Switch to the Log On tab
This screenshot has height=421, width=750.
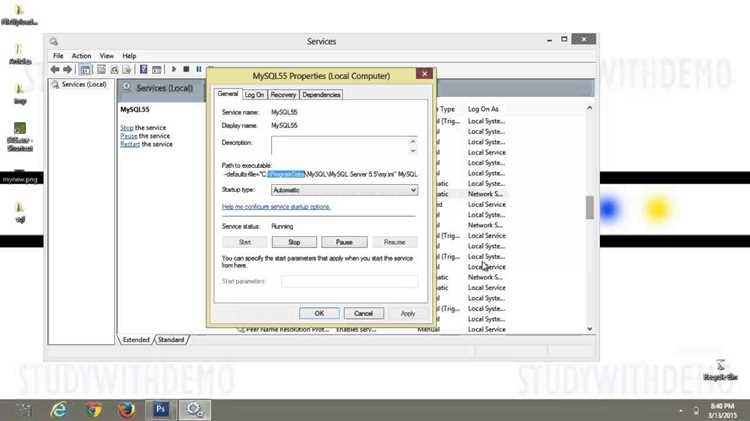click(254, 95)
